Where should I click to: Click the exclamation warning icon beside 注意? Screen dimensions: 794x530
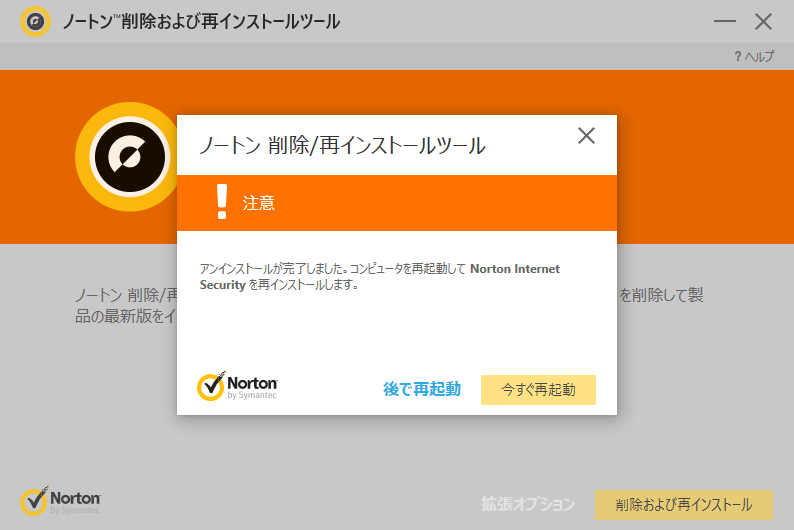click(x=222, y=202)
